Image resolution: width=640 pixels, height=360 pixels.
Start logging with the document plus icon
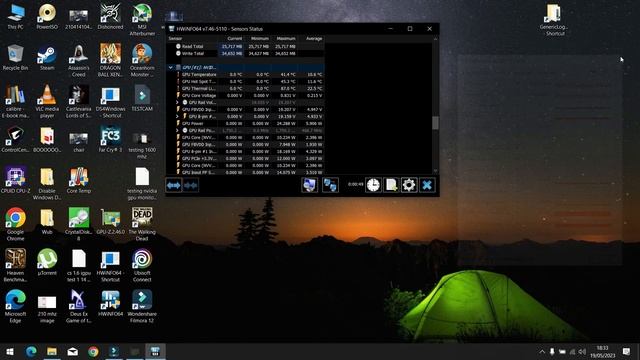tap(391, 185)
